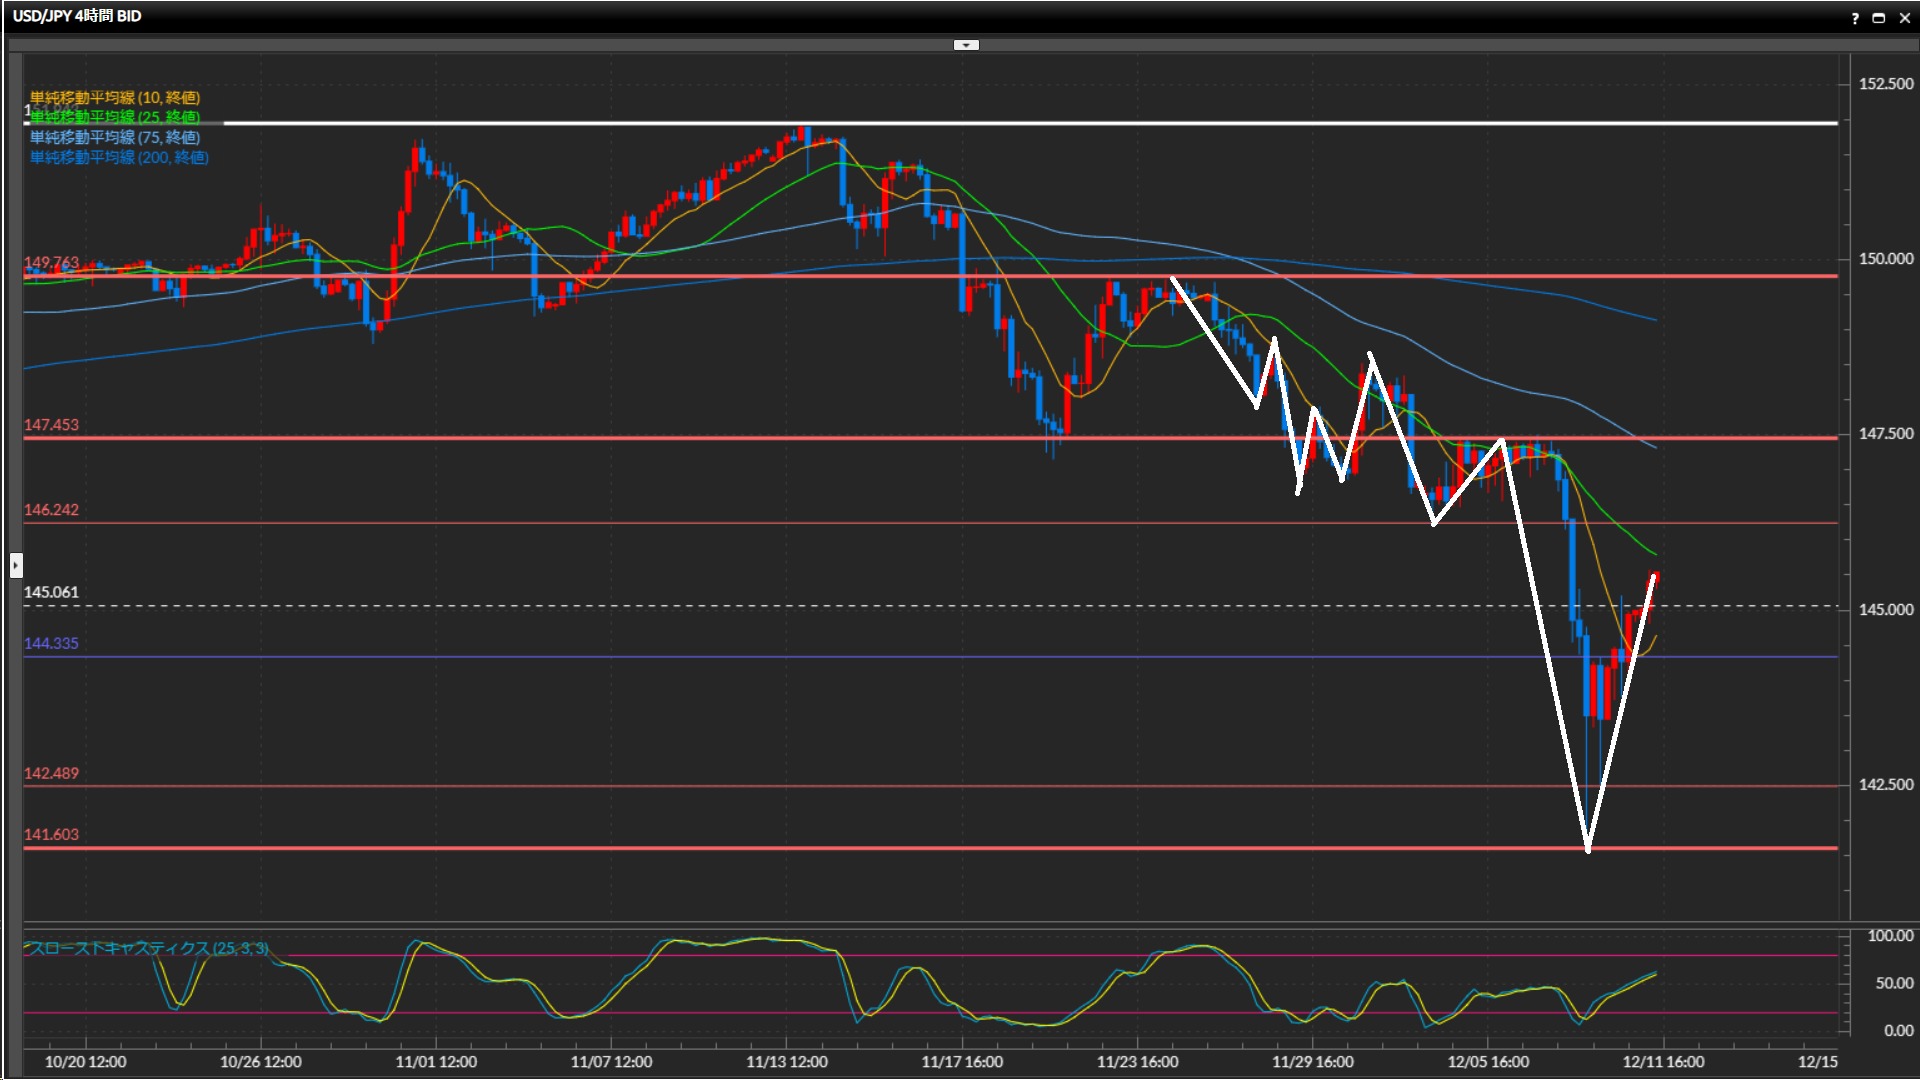Select the slow stochastics indicator label
This screenshot has width=1920, height=1080.
coord(146,948)
